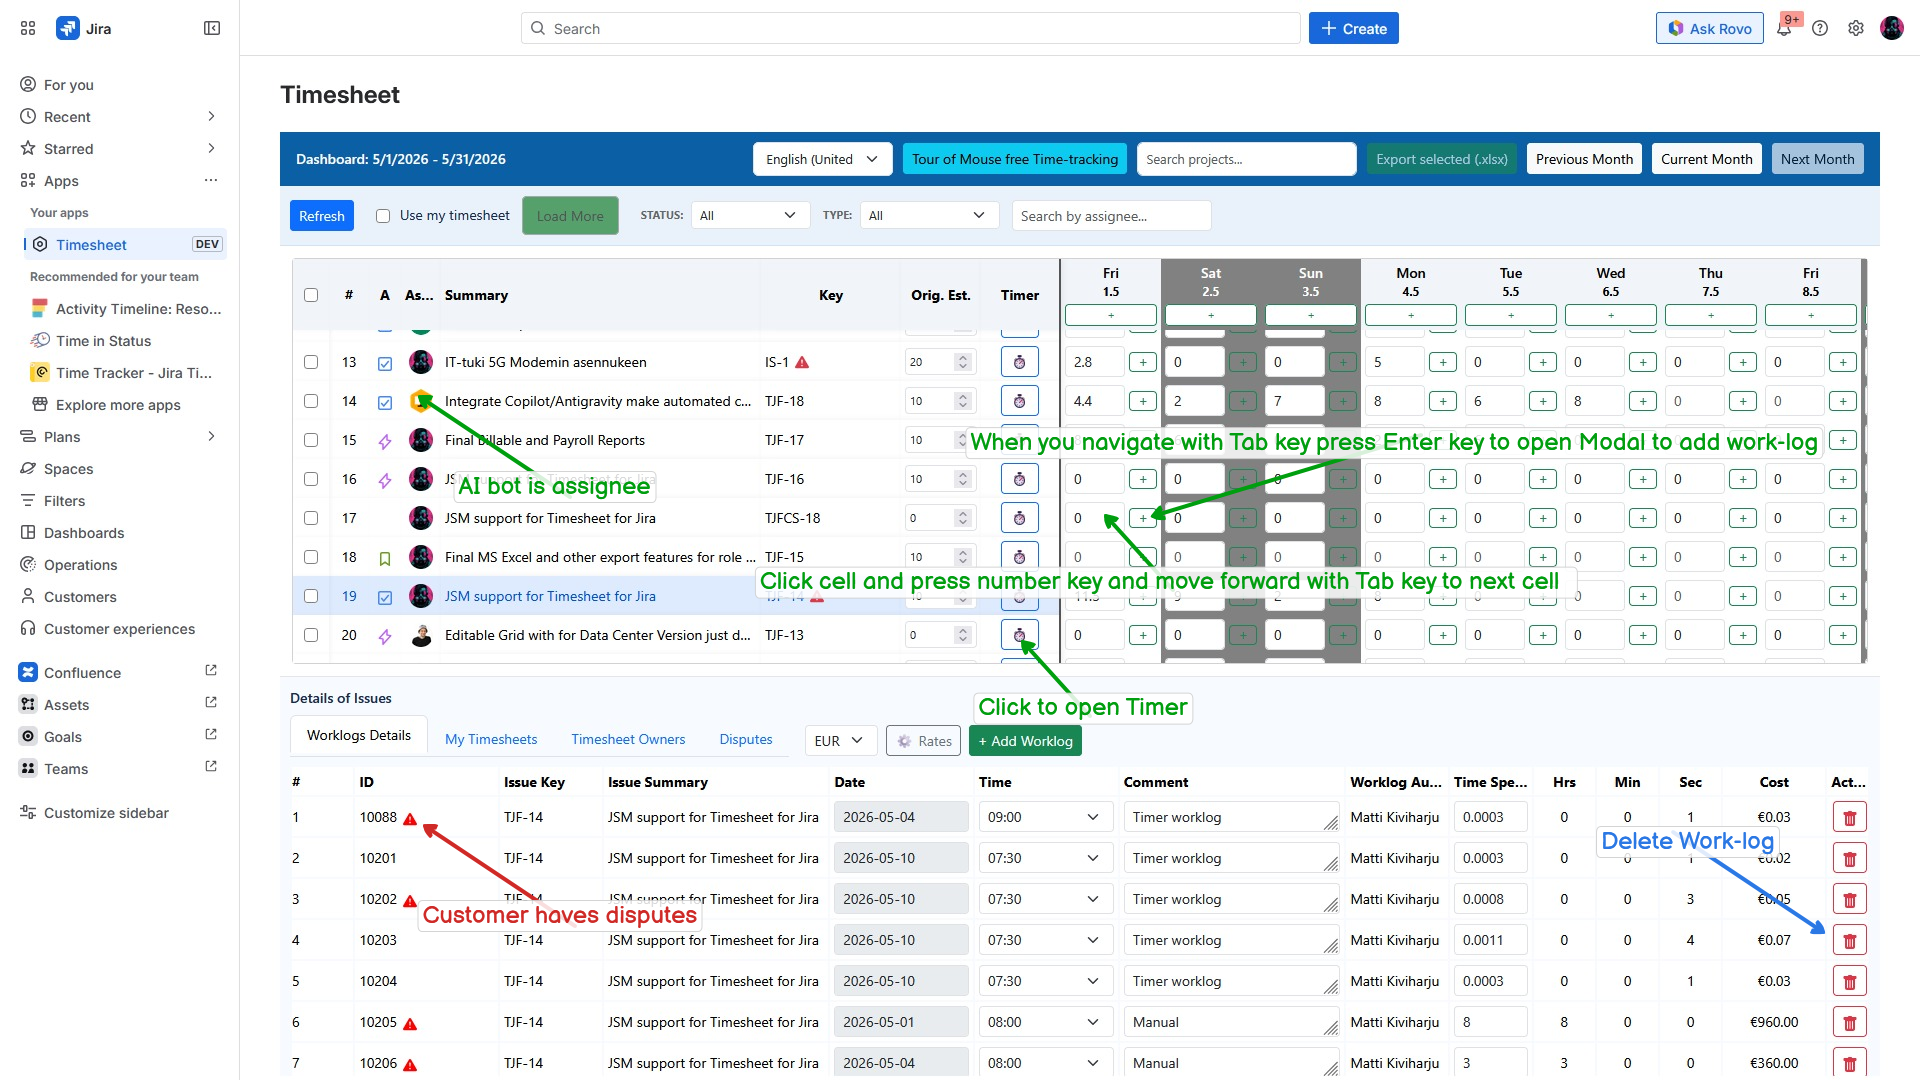Open the STATUS filter dropdown

(750, 215)
